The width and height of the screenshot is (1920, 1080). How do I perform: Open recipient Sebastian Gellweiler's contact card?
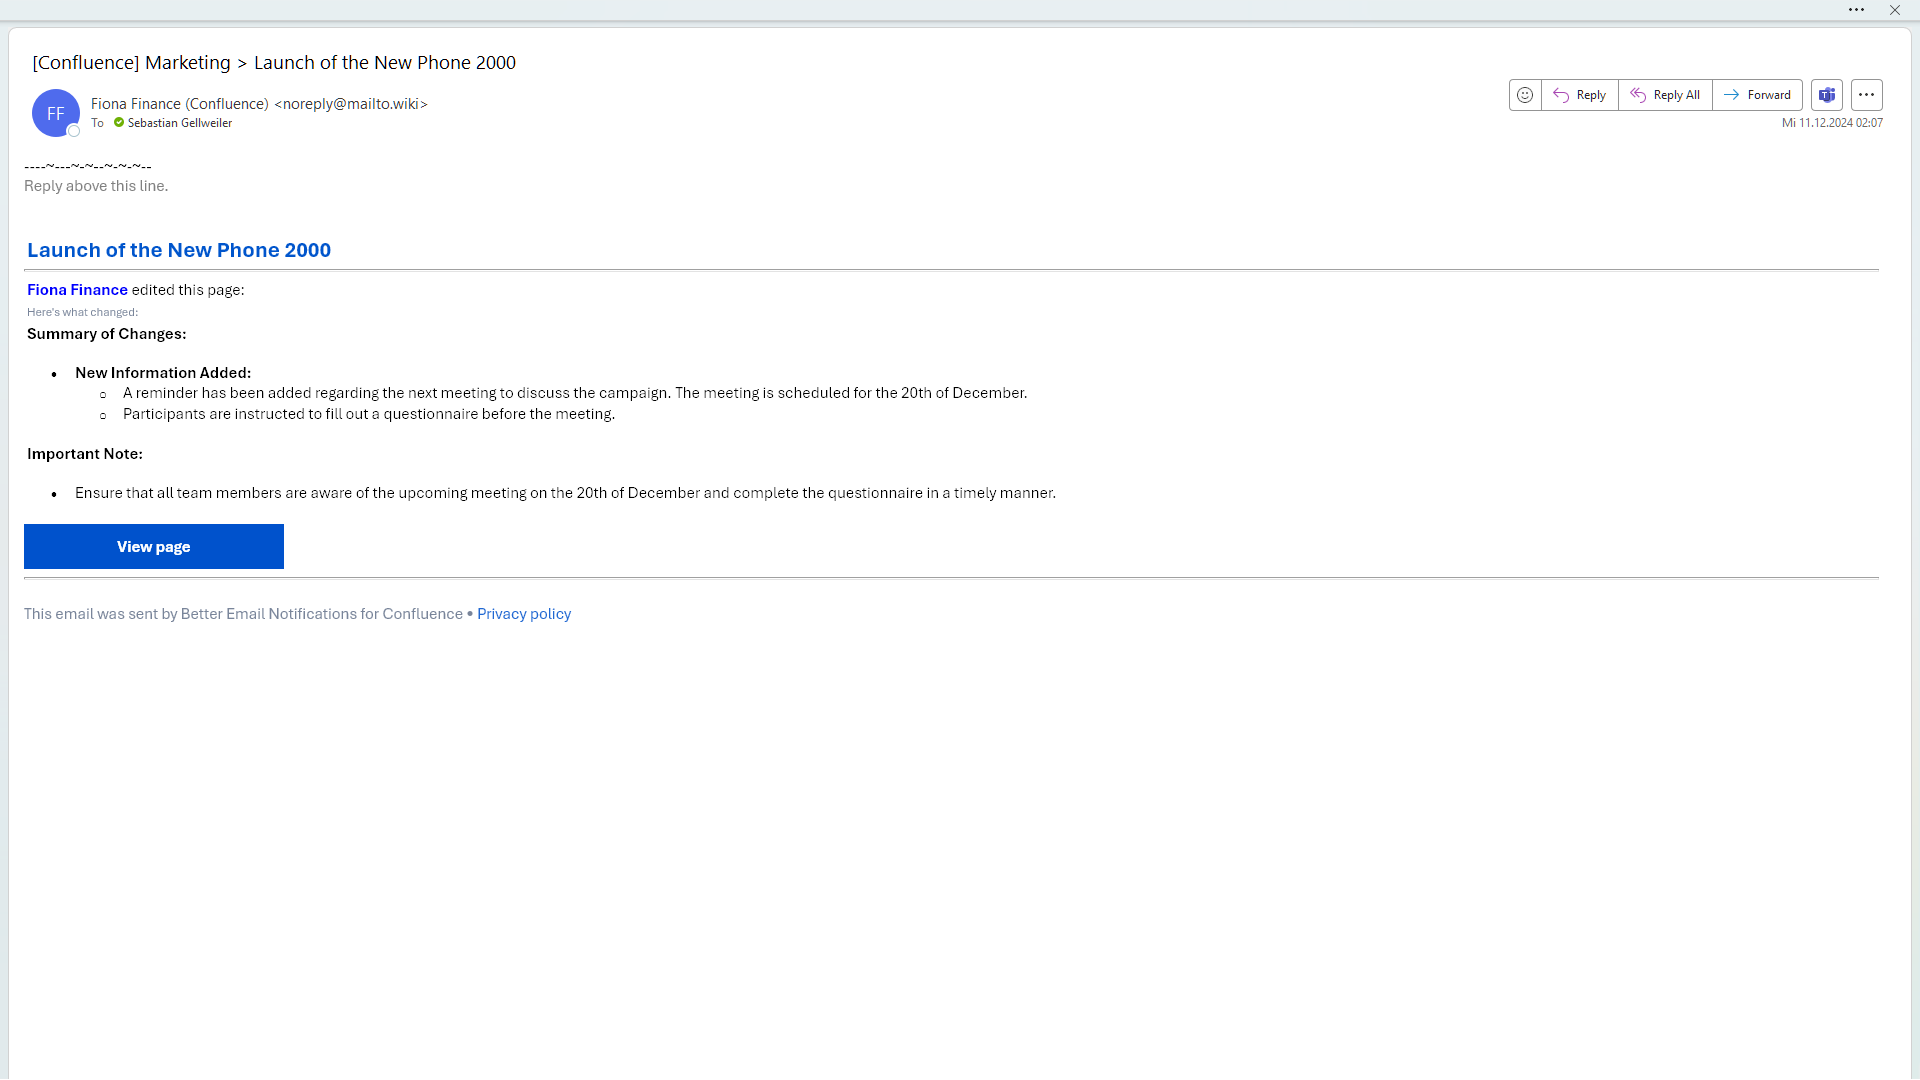pos(180,123)
